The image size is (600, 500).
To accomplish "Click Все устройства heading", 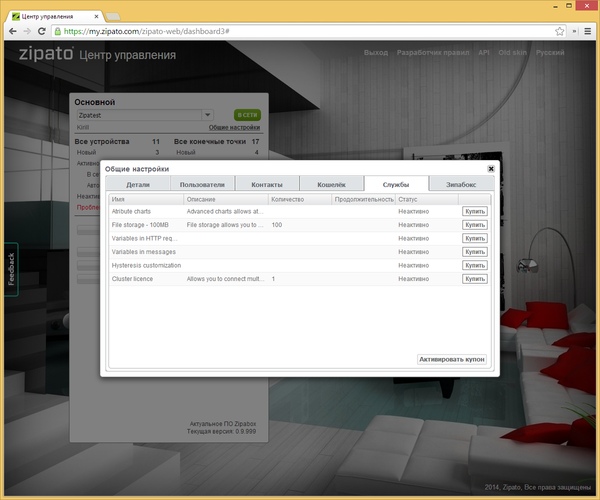I will pos(102,142).
